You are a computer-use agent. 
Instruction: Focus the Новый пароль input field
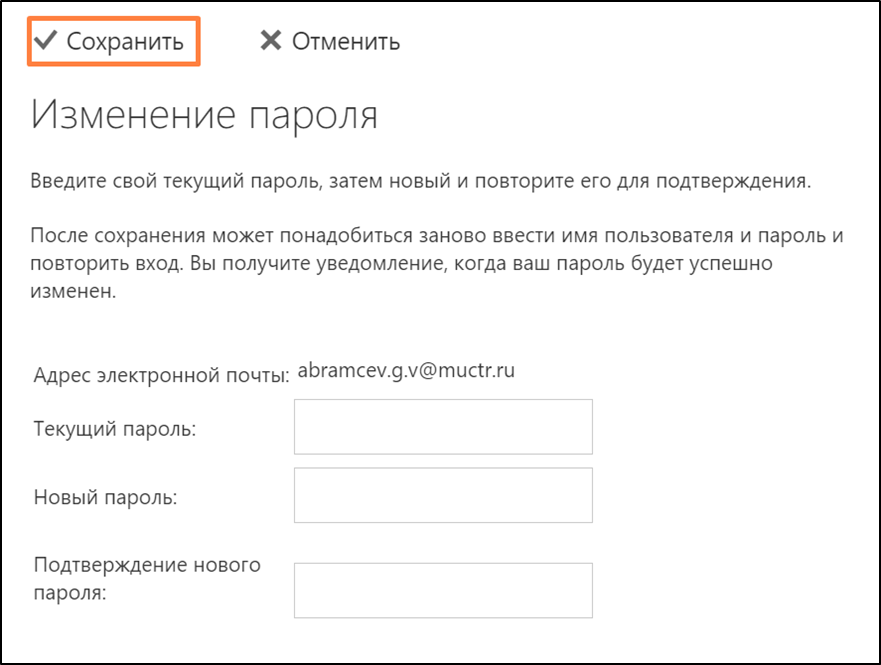click(443, 495)
